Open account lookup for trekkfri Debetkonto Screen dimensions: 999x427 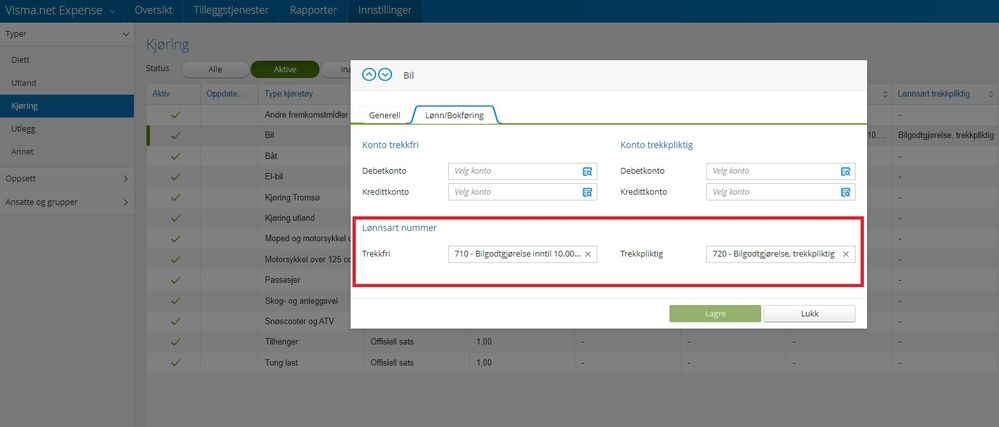[587, 171]
